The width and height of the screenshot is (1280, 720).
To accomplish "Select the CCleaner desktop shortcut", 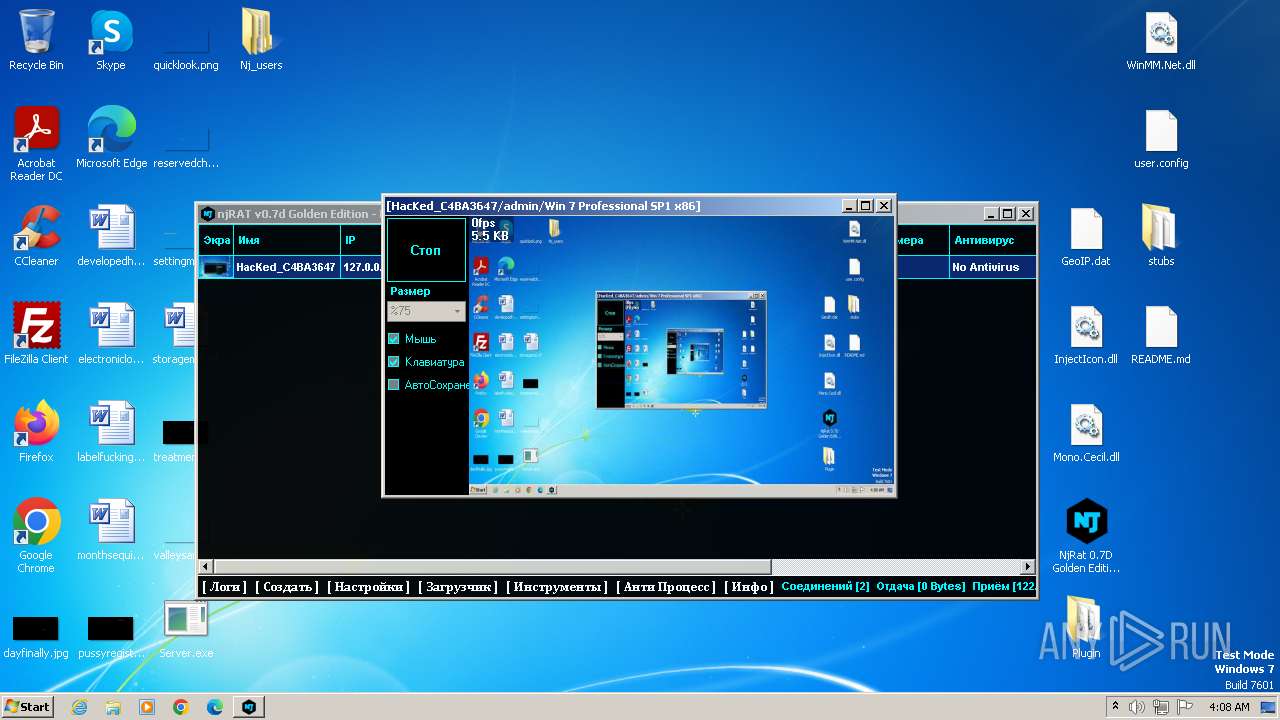I will 36,237.
